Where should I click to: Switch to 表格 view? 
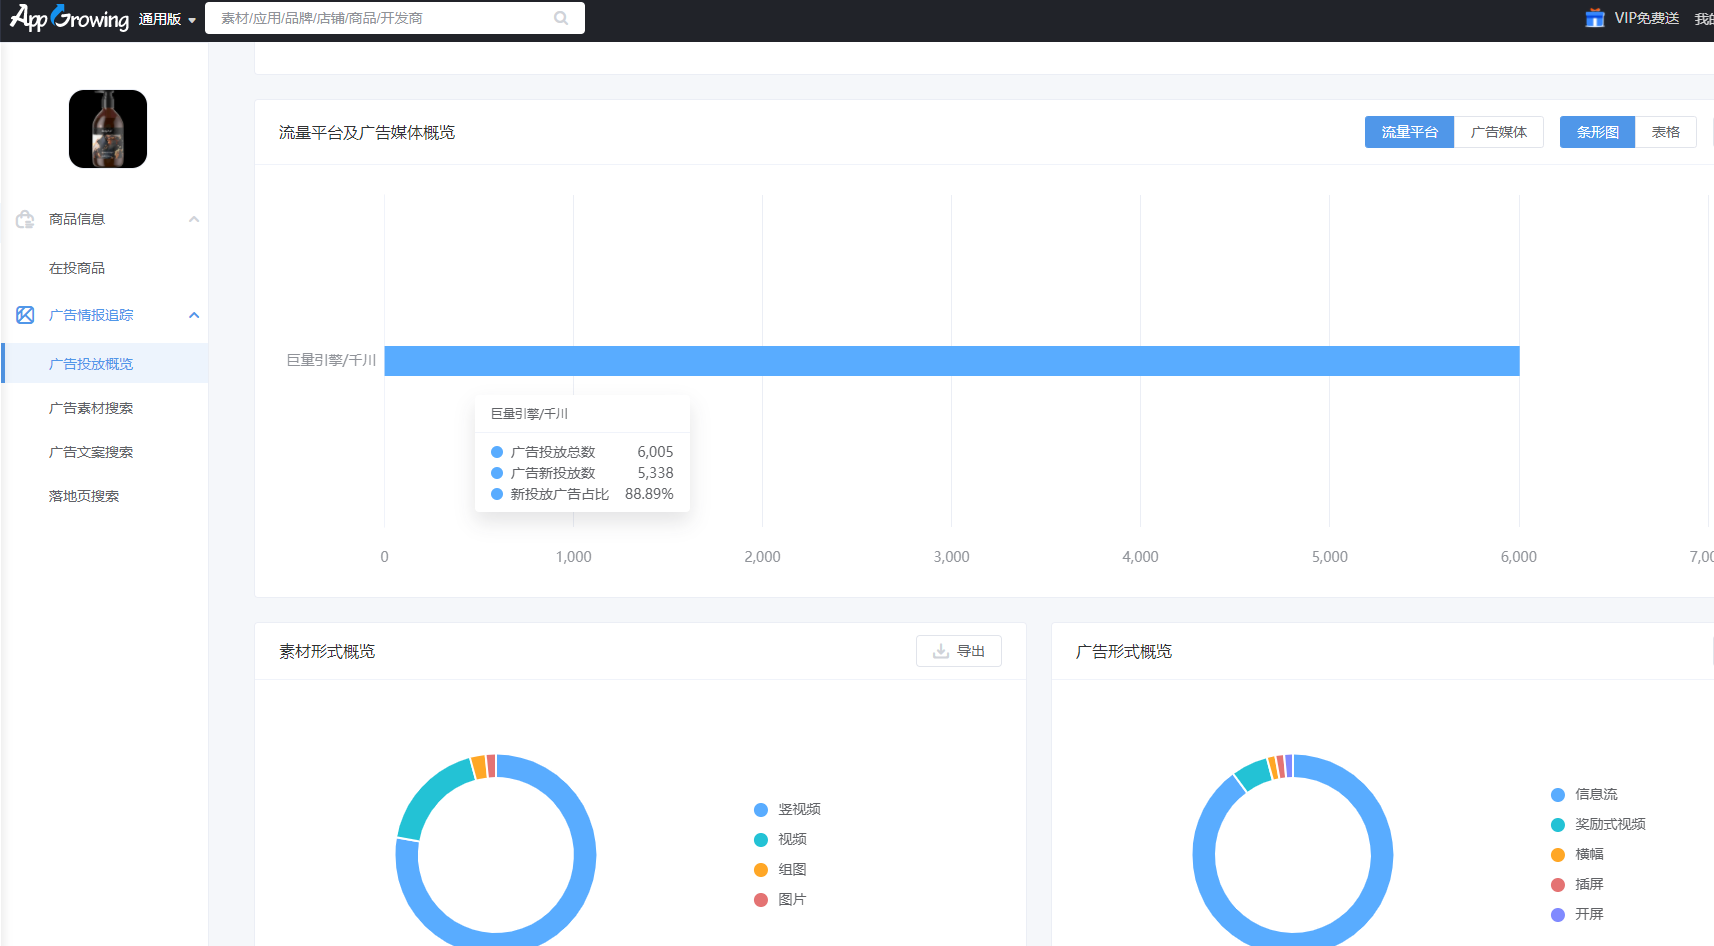[1665, 132]
